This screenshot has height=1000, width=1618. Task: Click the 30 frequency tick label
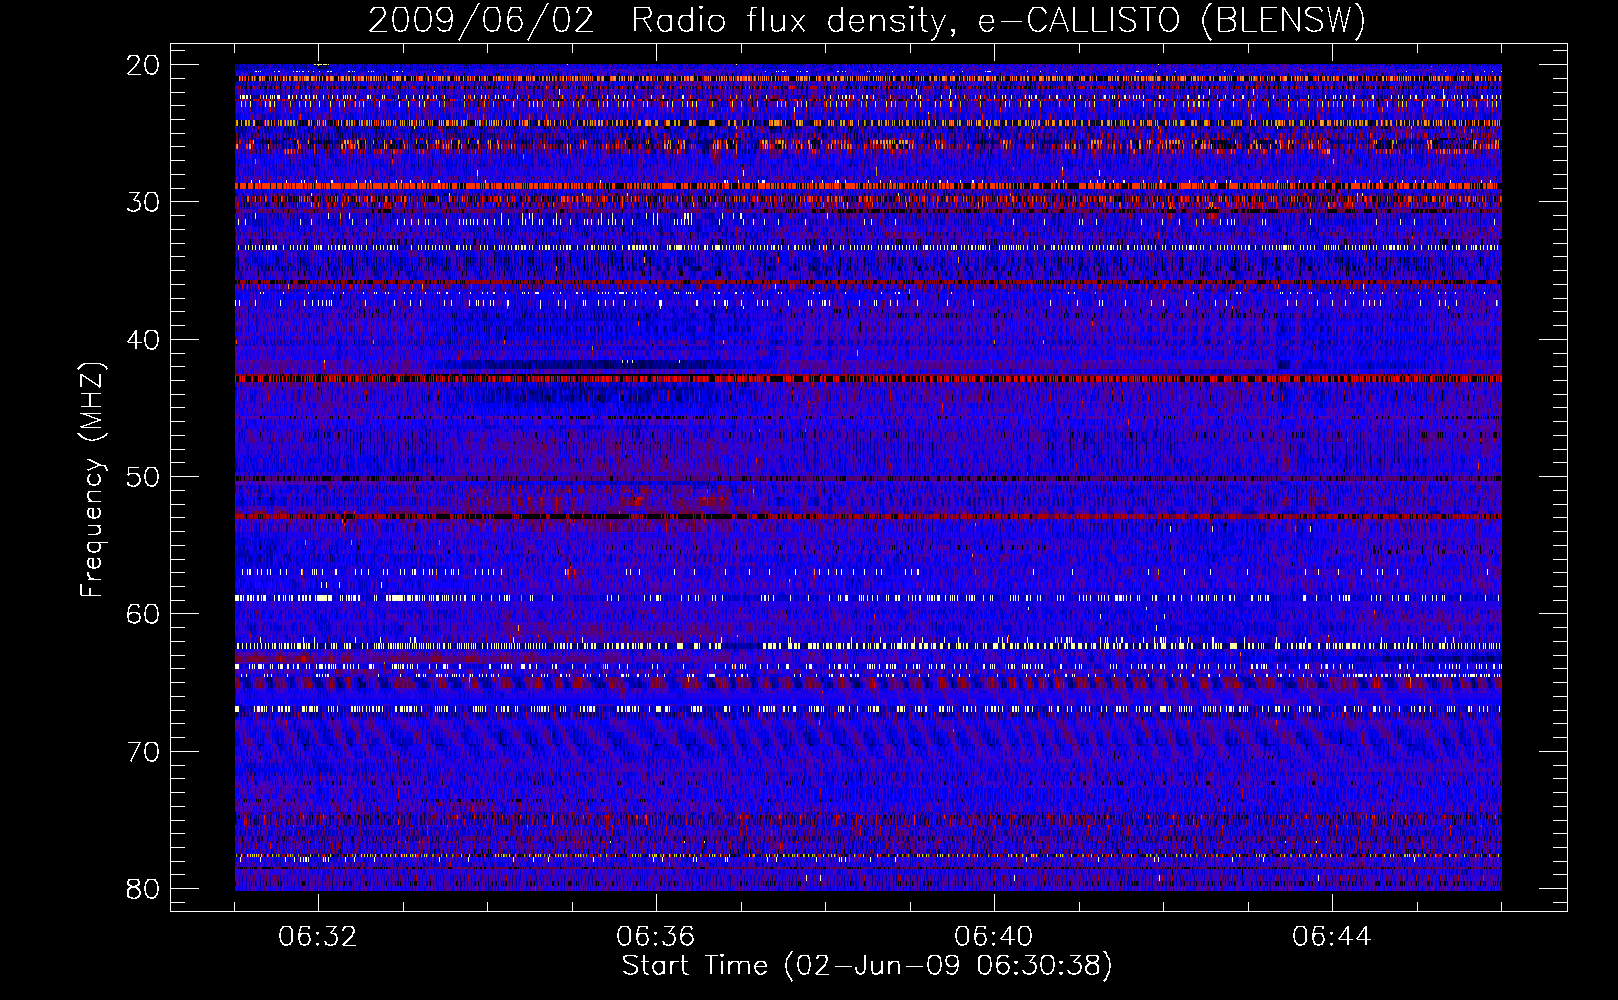[144, 202]
